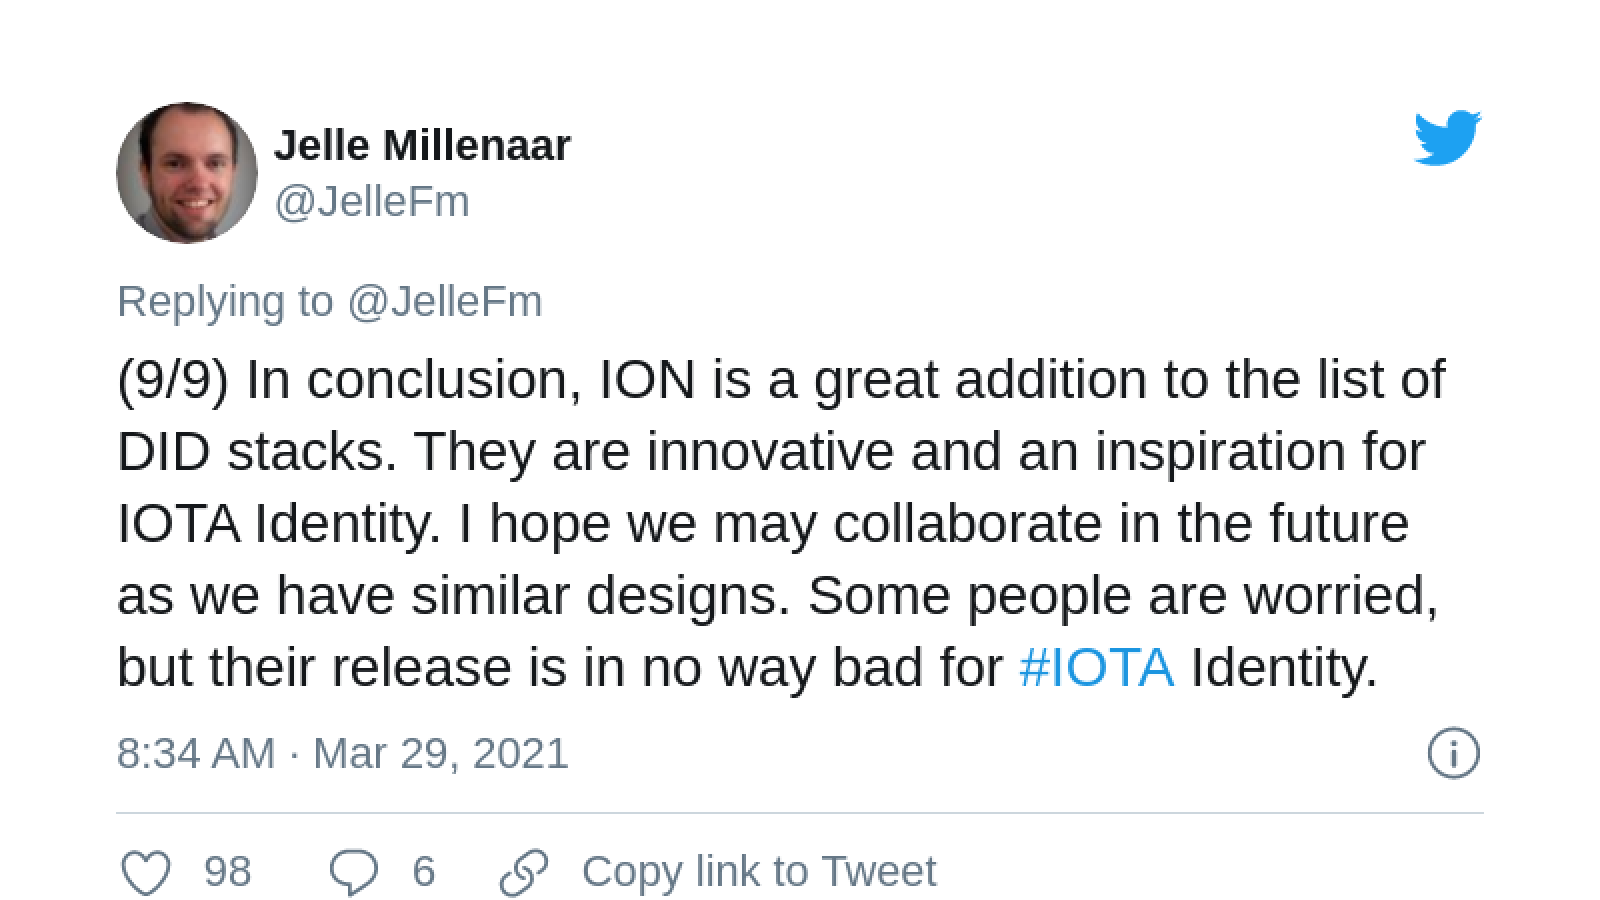Visit the Jelle Millenaar display name link

pos(422,146)
